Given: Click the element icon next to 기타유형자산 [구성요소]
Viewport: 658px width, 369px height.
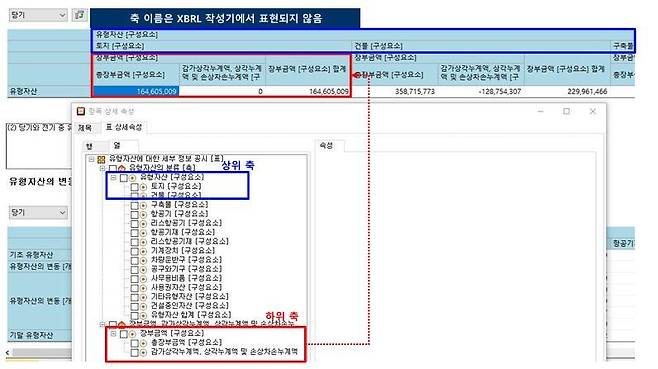Looking at the screenshot, I should click(x=144, y=297).
